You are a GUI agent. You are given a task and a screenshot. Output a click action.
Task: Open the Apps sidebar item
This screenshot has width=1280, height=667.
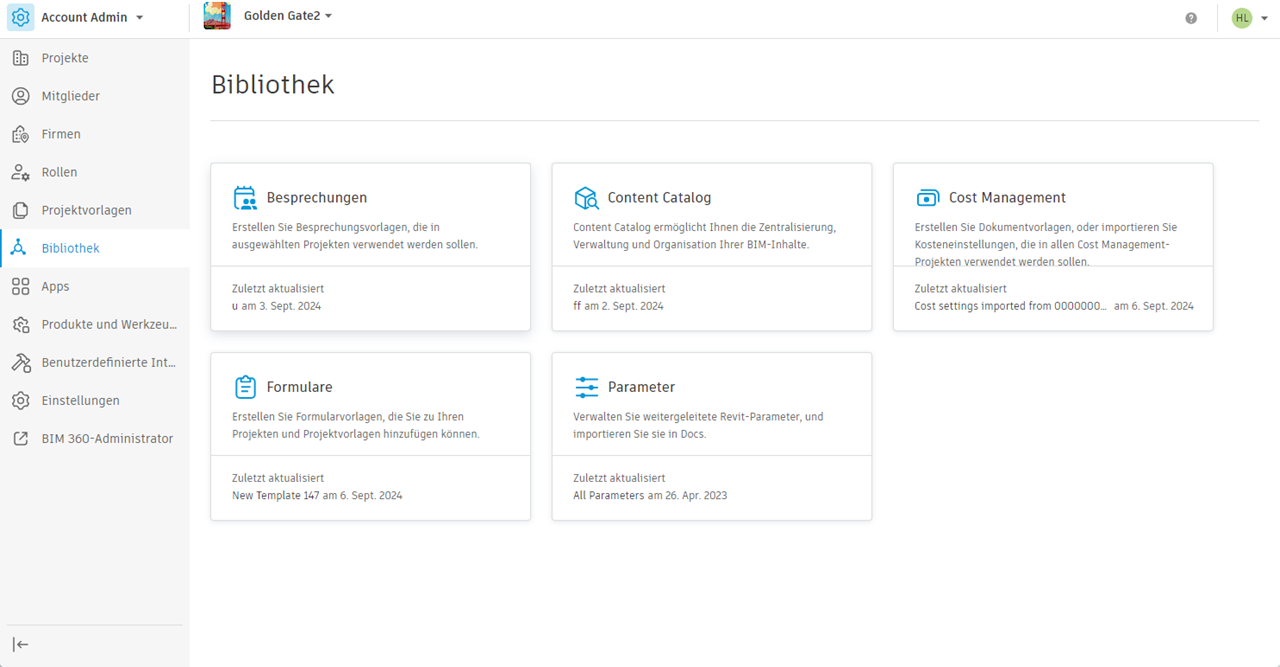[55, 286]
